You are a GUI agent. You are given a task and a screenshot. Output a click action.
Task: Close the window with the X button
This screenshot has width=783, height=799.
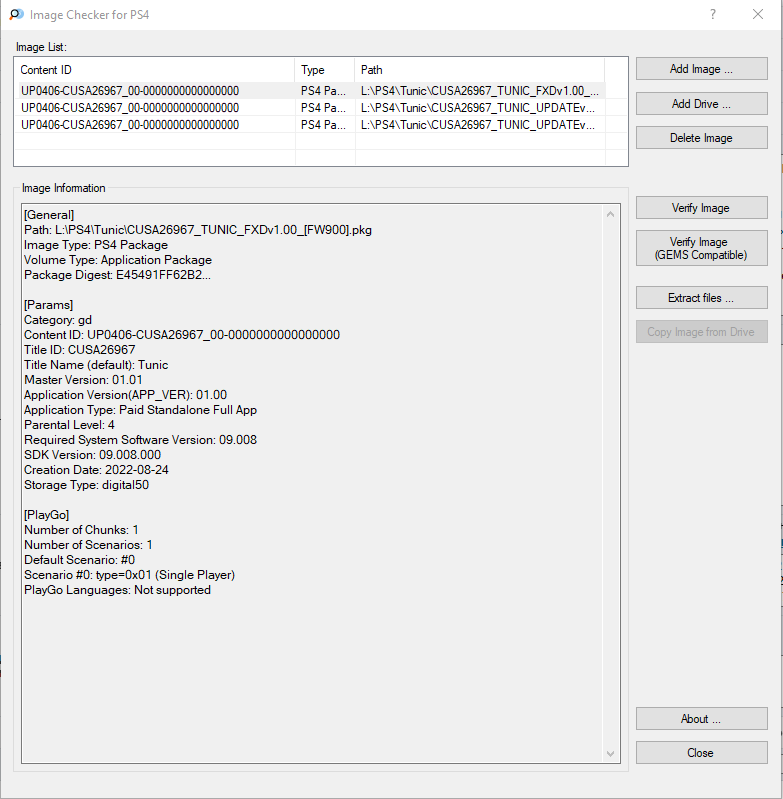(758, 14)
